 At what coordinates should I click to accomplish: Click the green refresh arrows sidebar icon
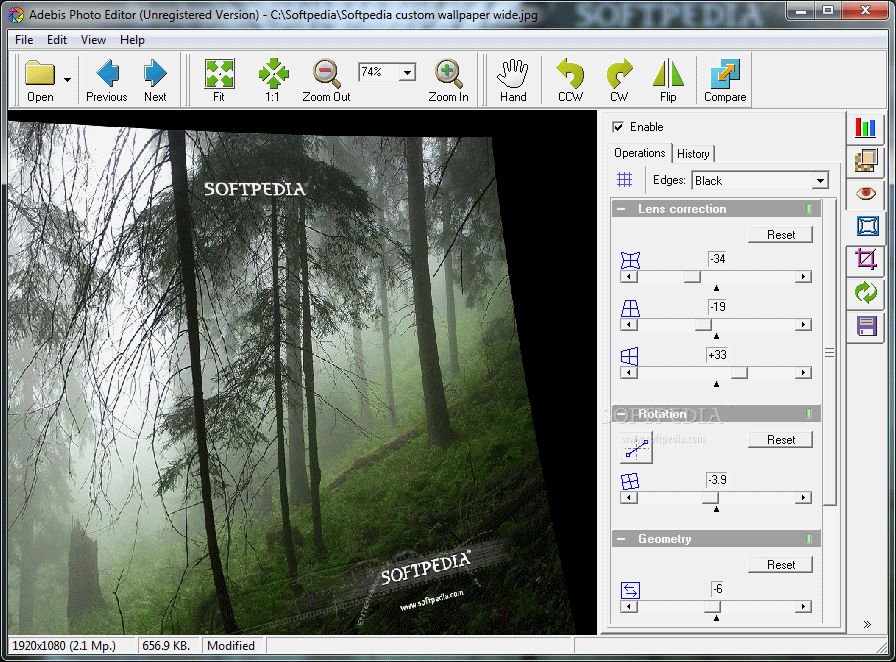click(865, 293)
